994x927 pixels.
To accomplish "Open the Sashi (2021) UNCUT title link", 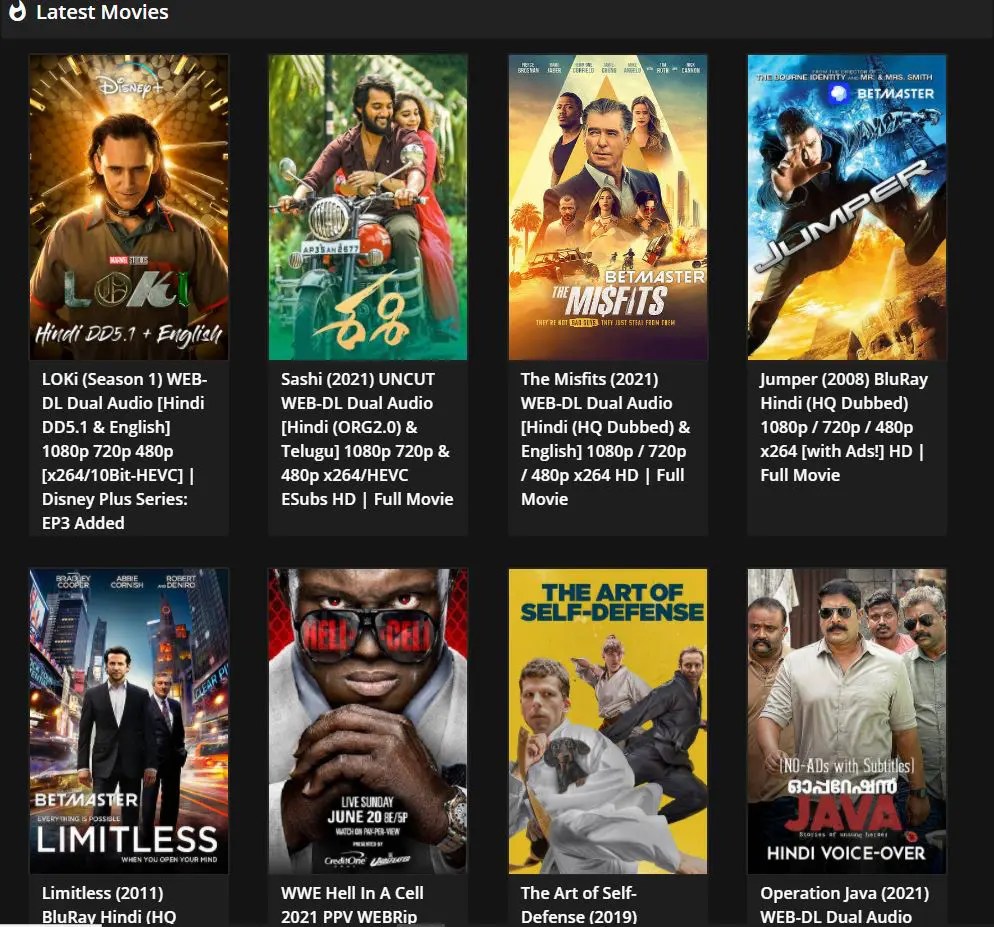I will (367, 439).
